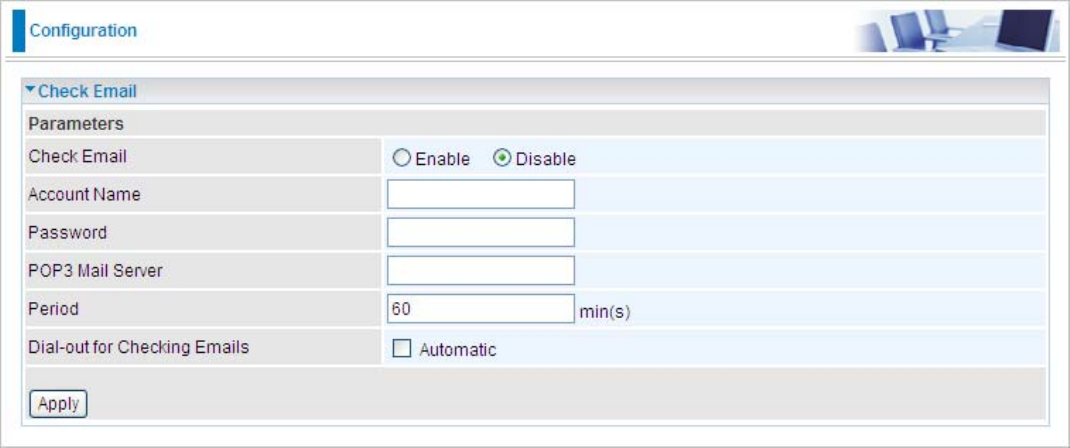
Task: Click the Account Name label
Action: [84, 195]
